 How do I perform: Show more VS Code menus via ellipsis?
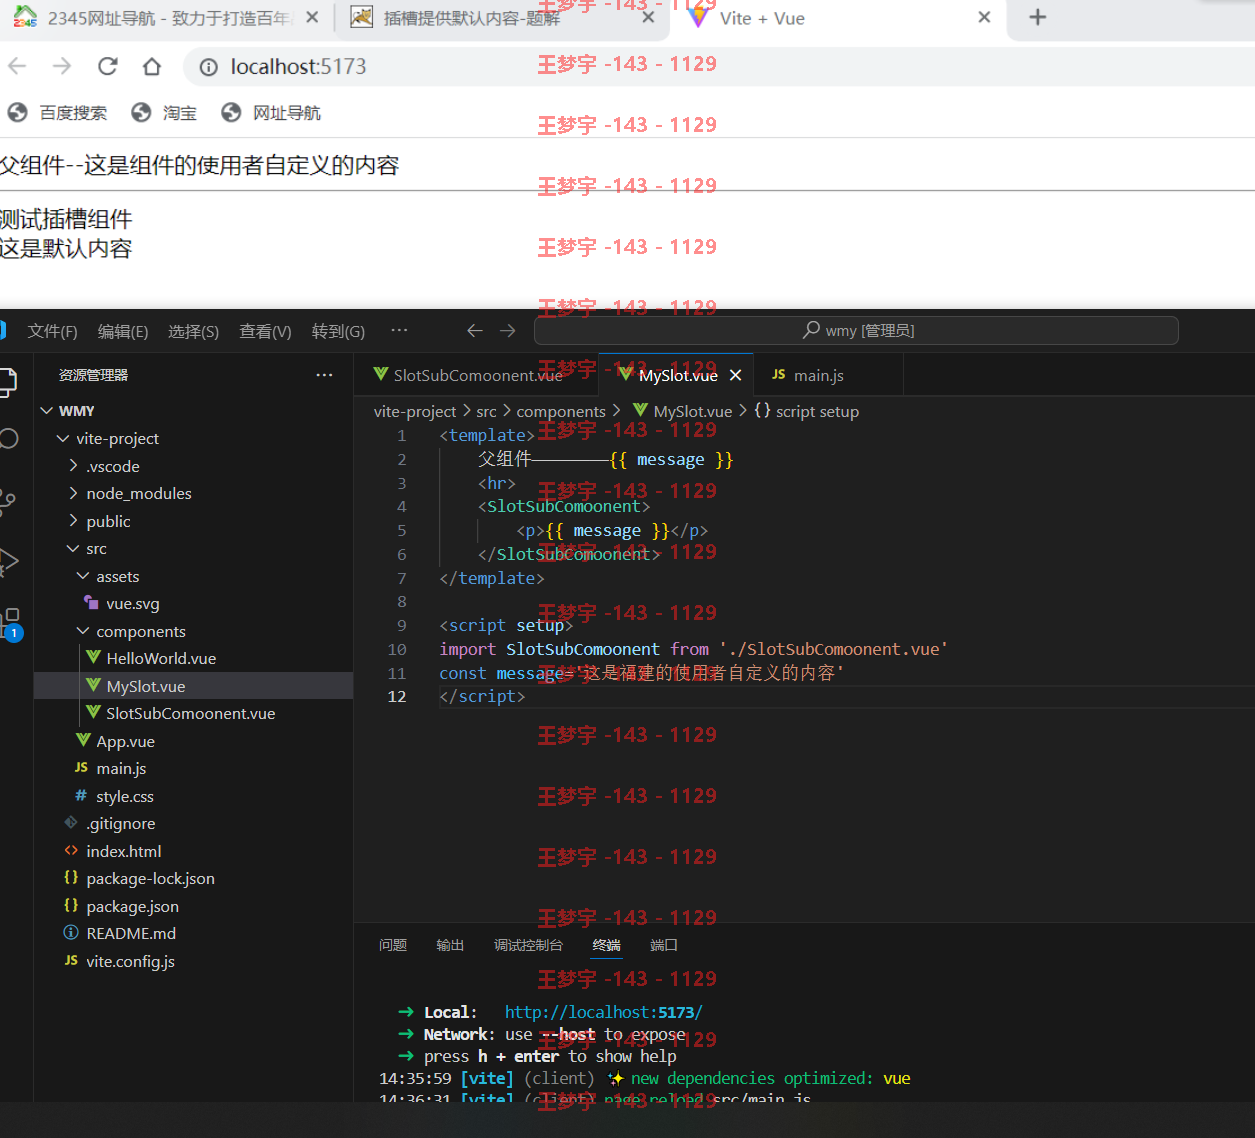[399, 330]
